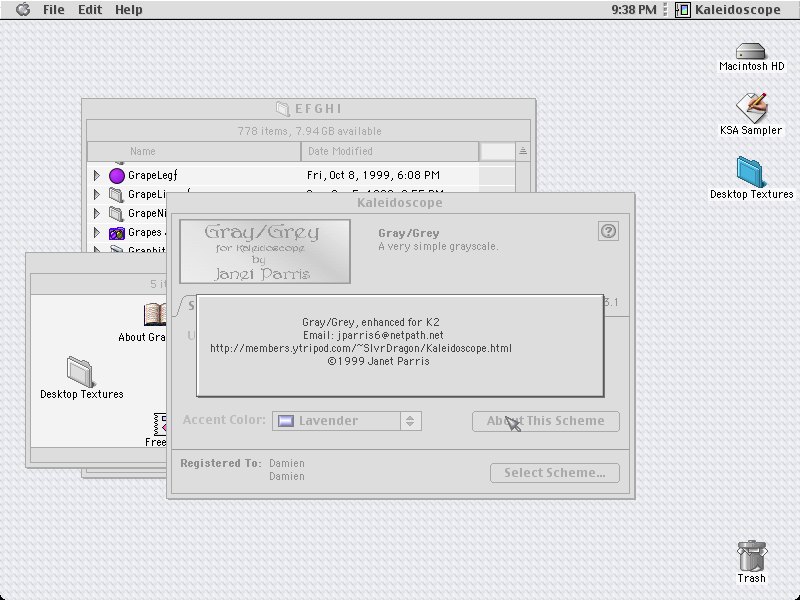
Task: Select the Macintosh HD drive icon
Action: coord(751,51)
